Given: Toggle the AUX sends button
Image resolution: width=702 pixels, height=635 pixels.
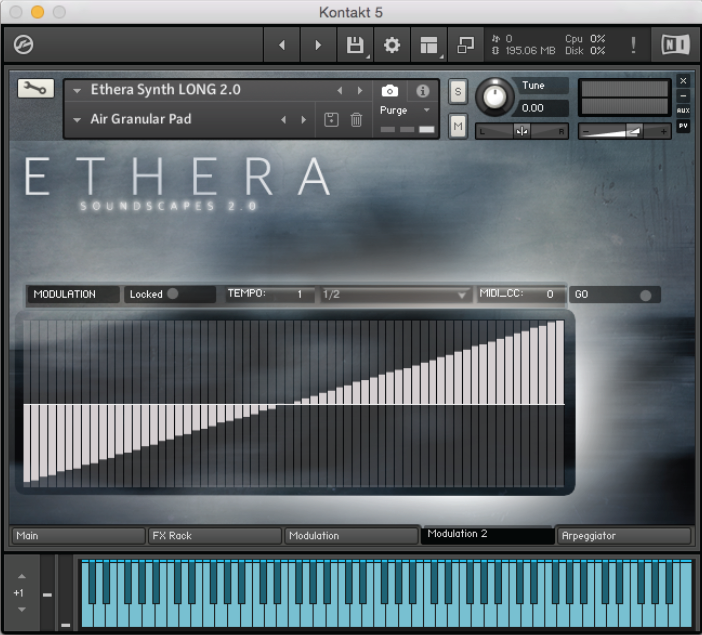Looking at the screenshot, I should 683,111.
